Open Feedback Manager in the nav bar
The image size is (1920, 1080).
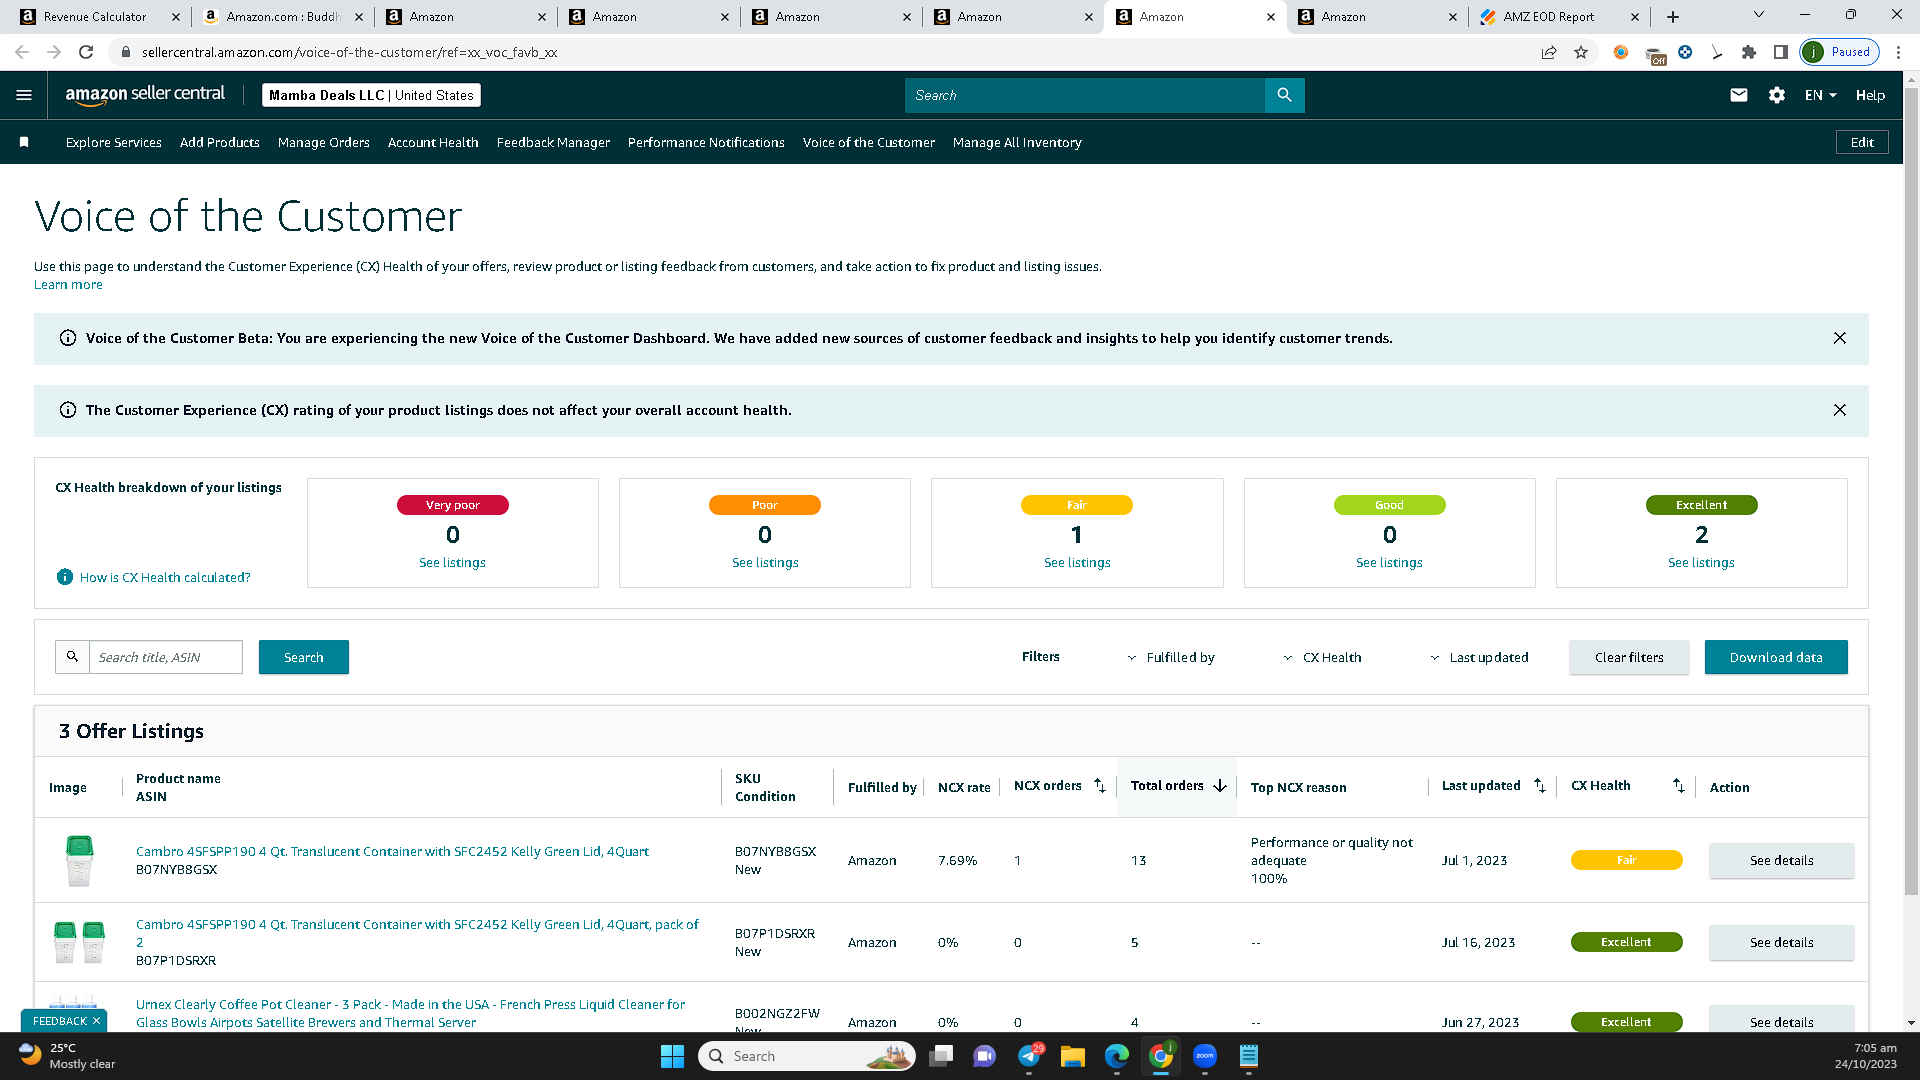tap(553, 142)
